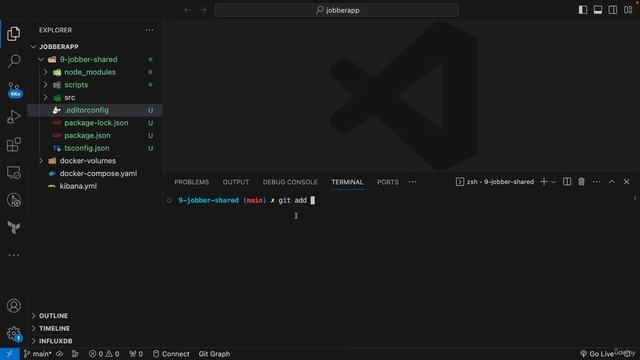
Task: Open the Search view in activity bar
Action: tap(13, 61)
